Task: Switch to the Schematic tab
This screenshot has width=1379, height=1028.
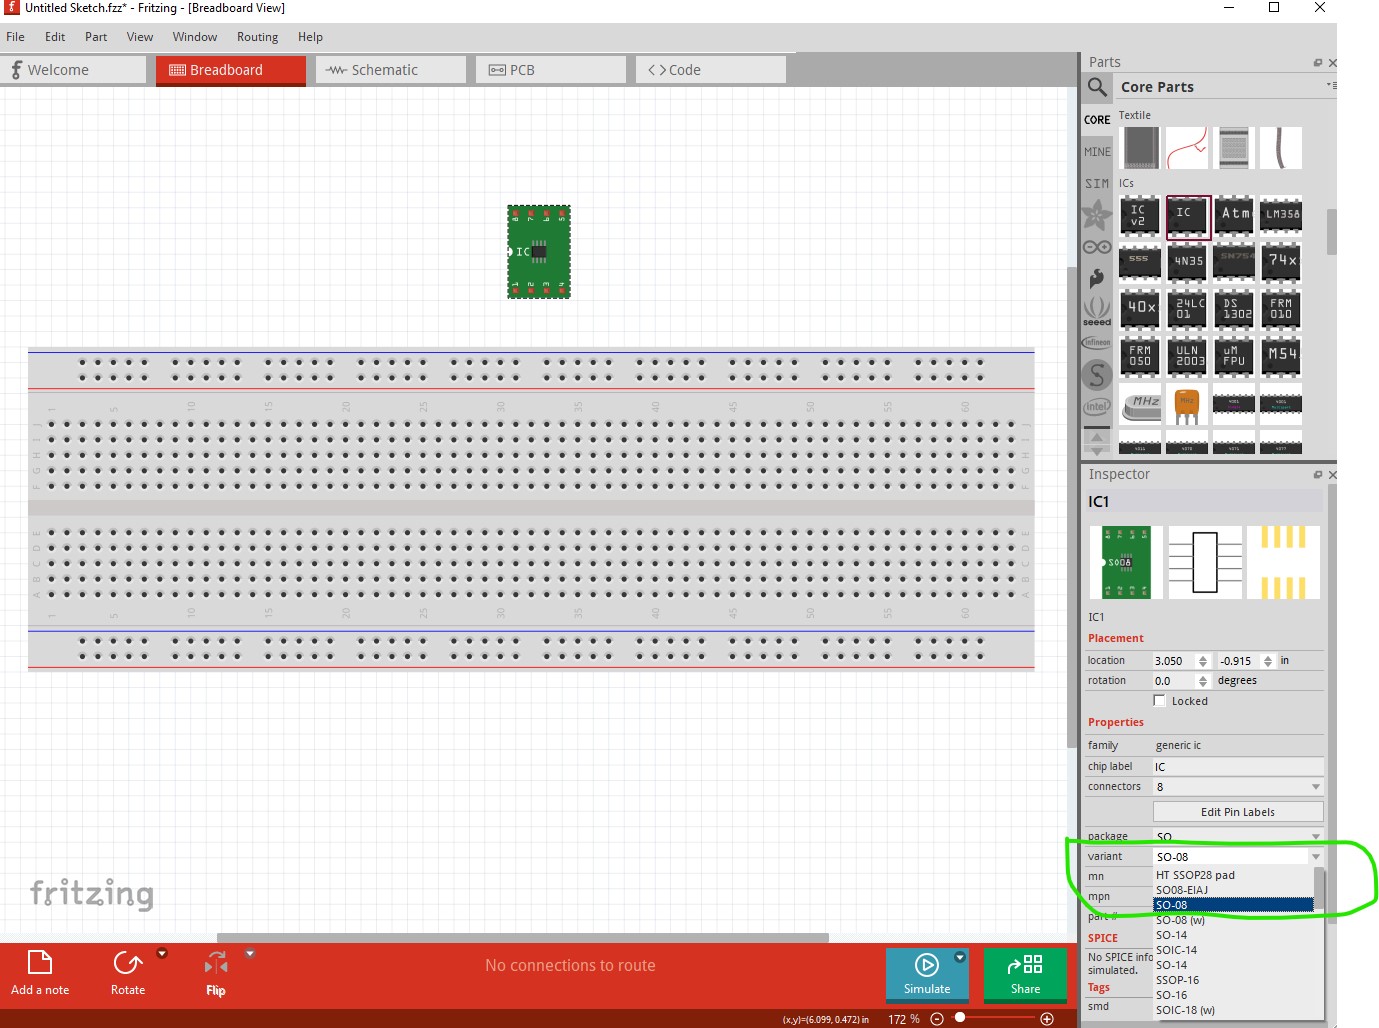Action: click(391, 70)
